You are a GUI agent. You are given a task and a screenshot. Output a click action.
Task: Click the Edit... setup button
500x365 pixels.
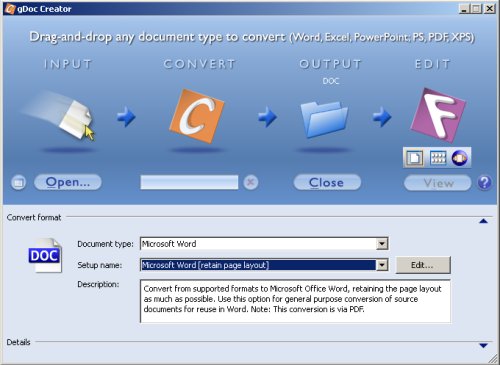pos(423,265)
